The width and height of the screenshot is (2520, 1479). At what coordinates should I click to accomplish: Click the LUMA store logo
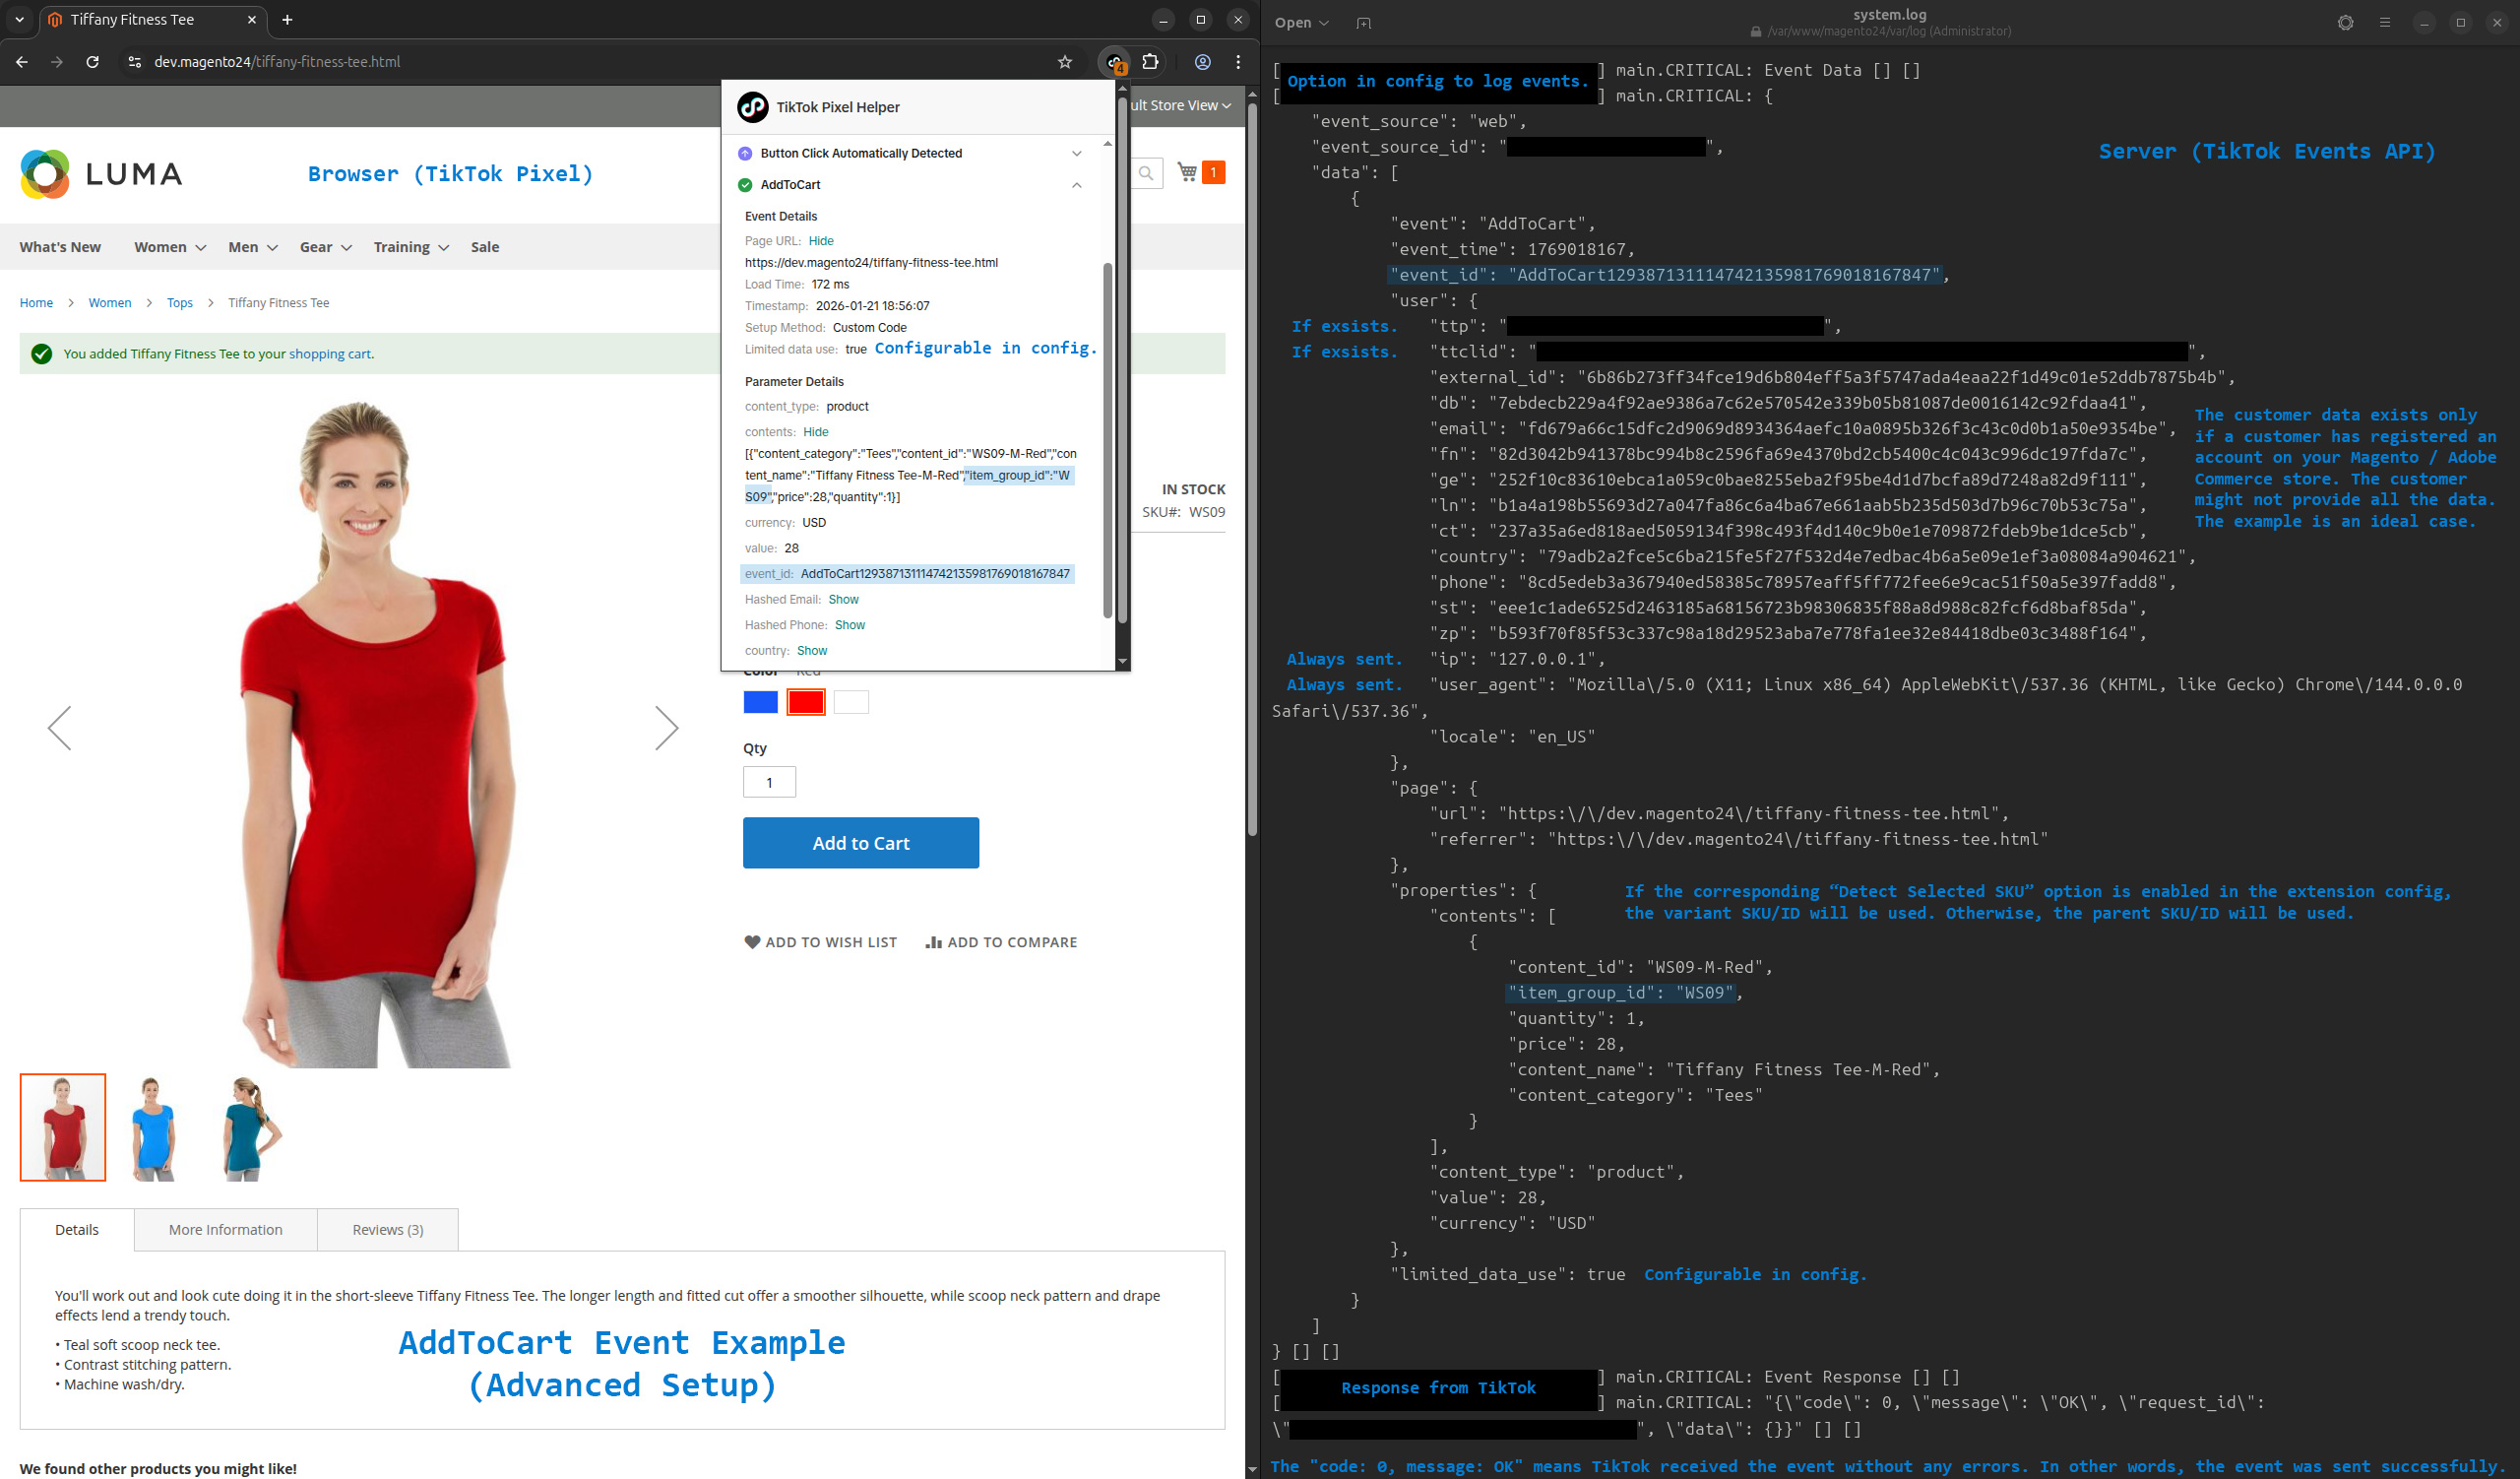click(x=101, y=174)
